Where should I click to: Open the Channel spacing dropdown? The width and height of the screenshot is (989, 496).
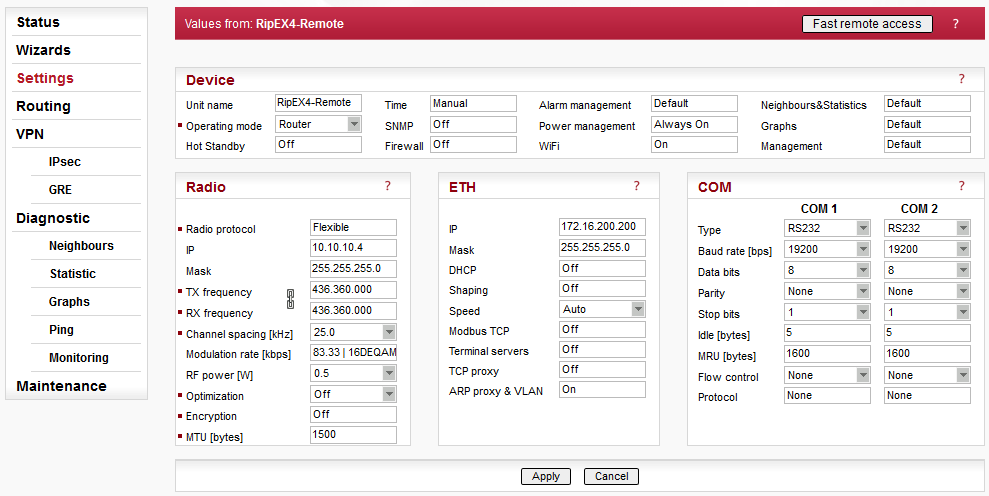pyautogui.click(x=353, y=332)
